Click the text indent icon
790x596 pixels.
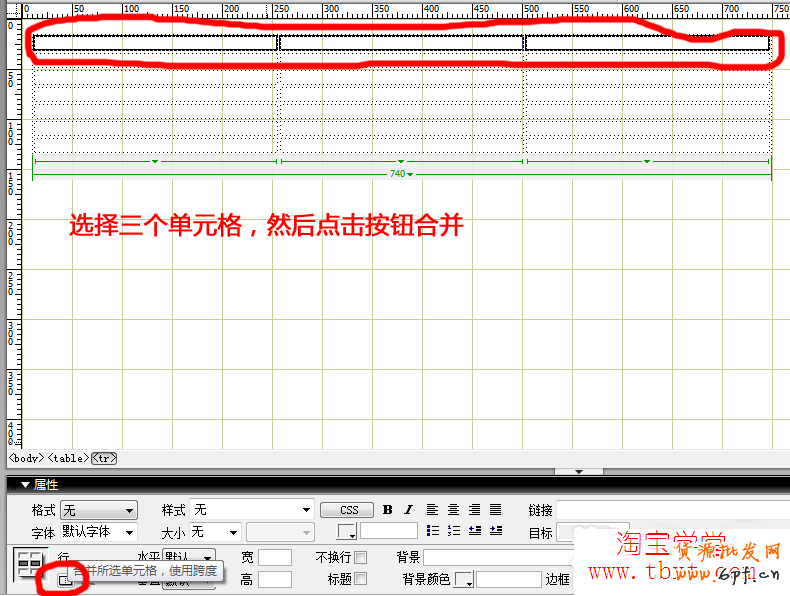click(495, 531)
